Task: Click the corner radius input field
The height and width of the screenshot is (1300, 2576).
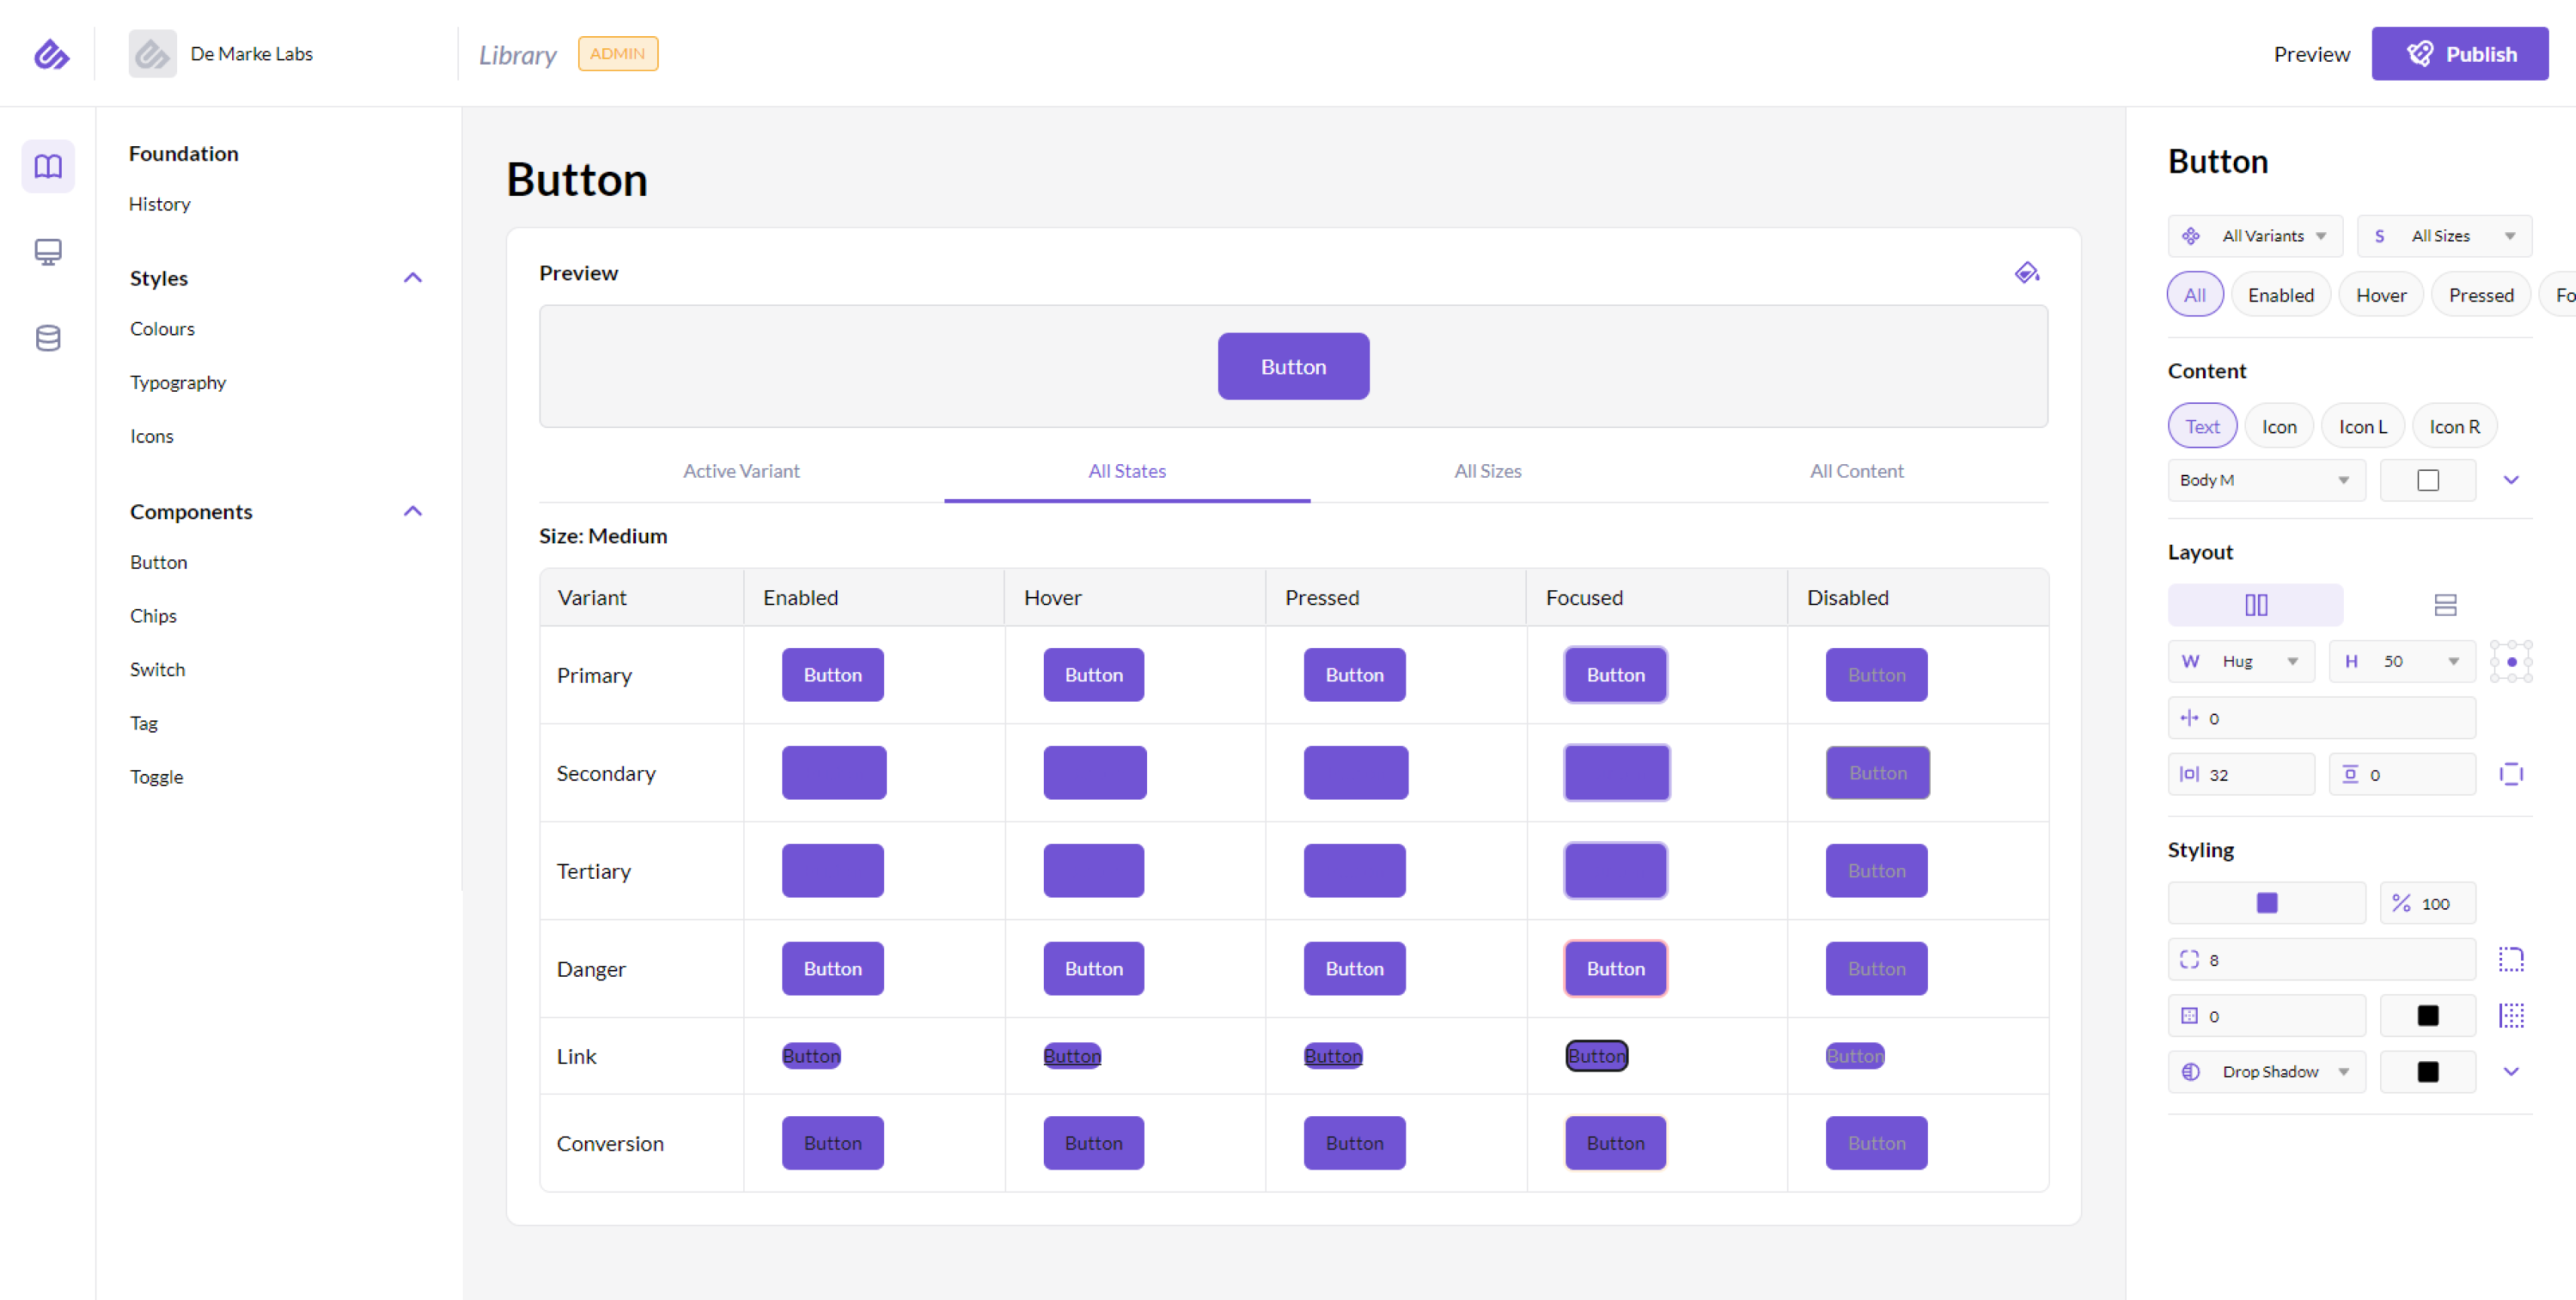Action: (2320, 960)
